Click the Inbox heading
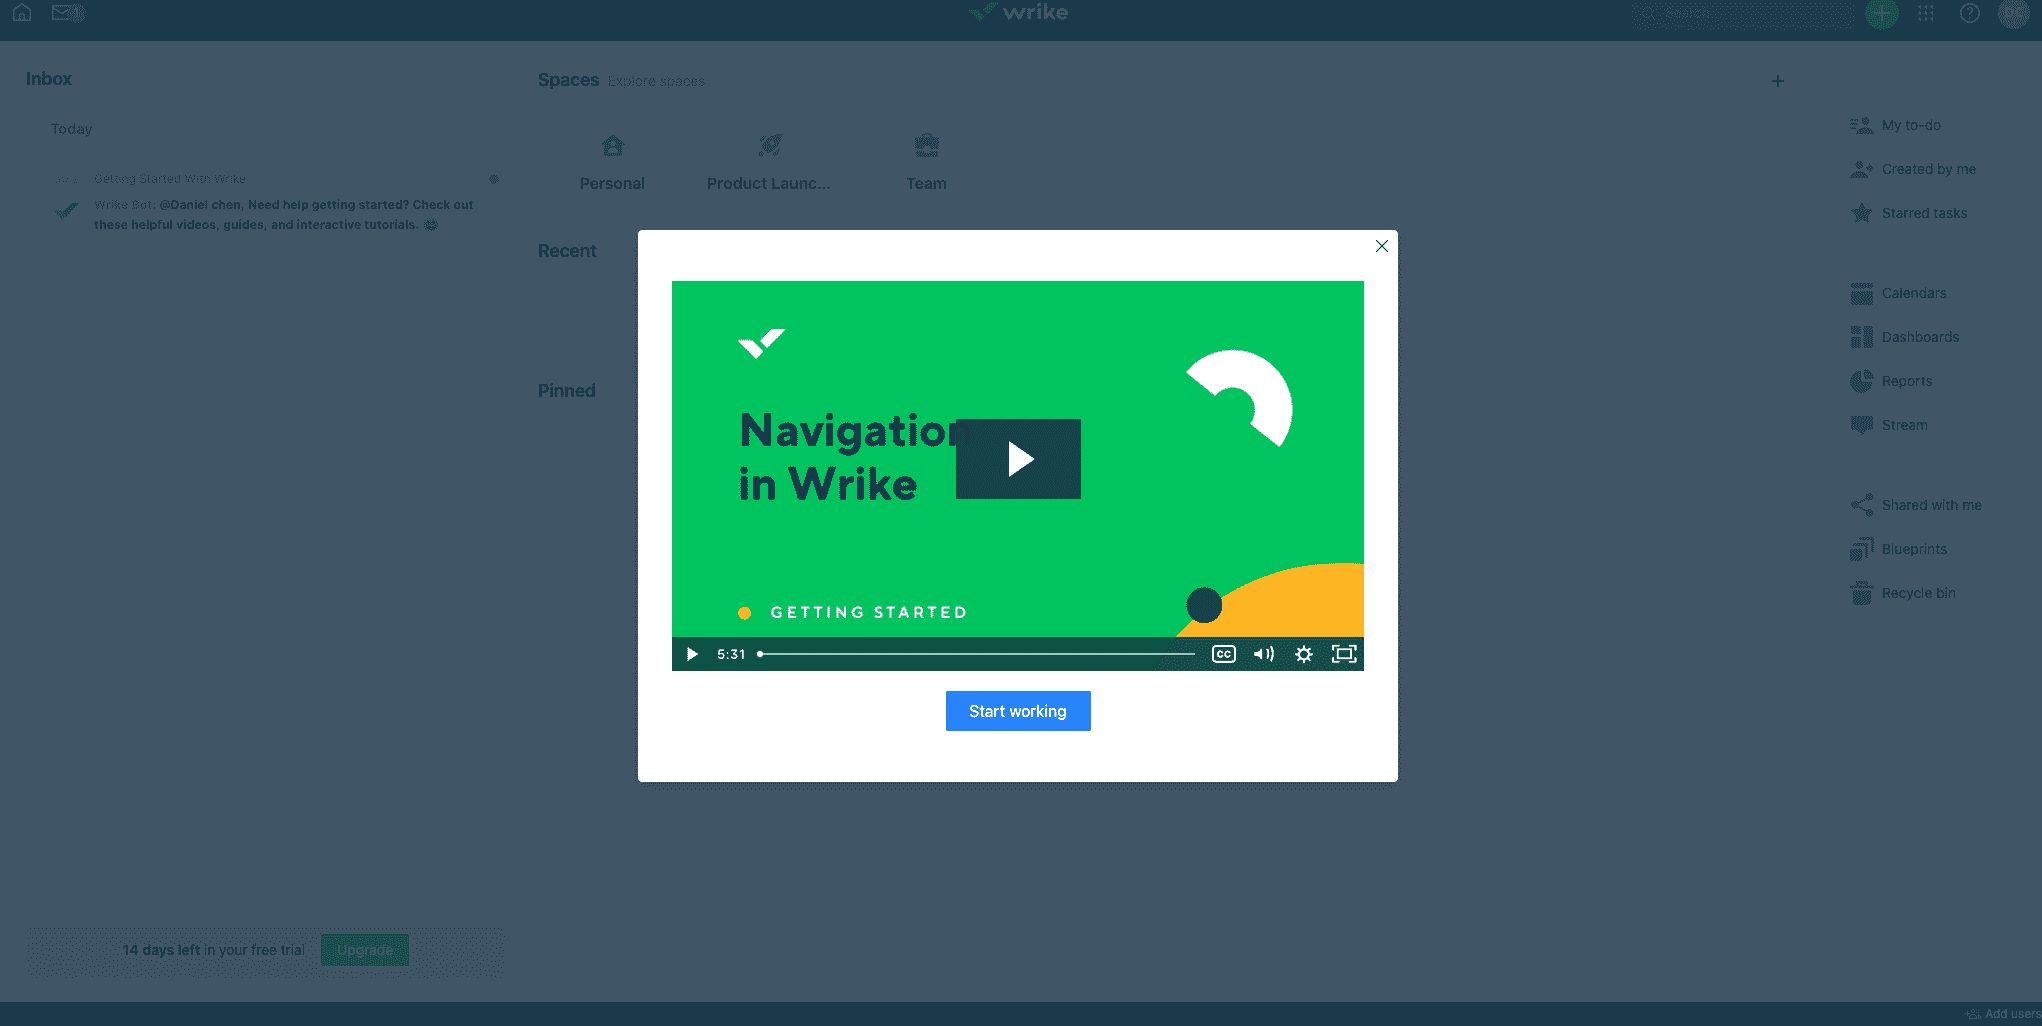This screenshot has height=1026, width=2042. (49, 79)
